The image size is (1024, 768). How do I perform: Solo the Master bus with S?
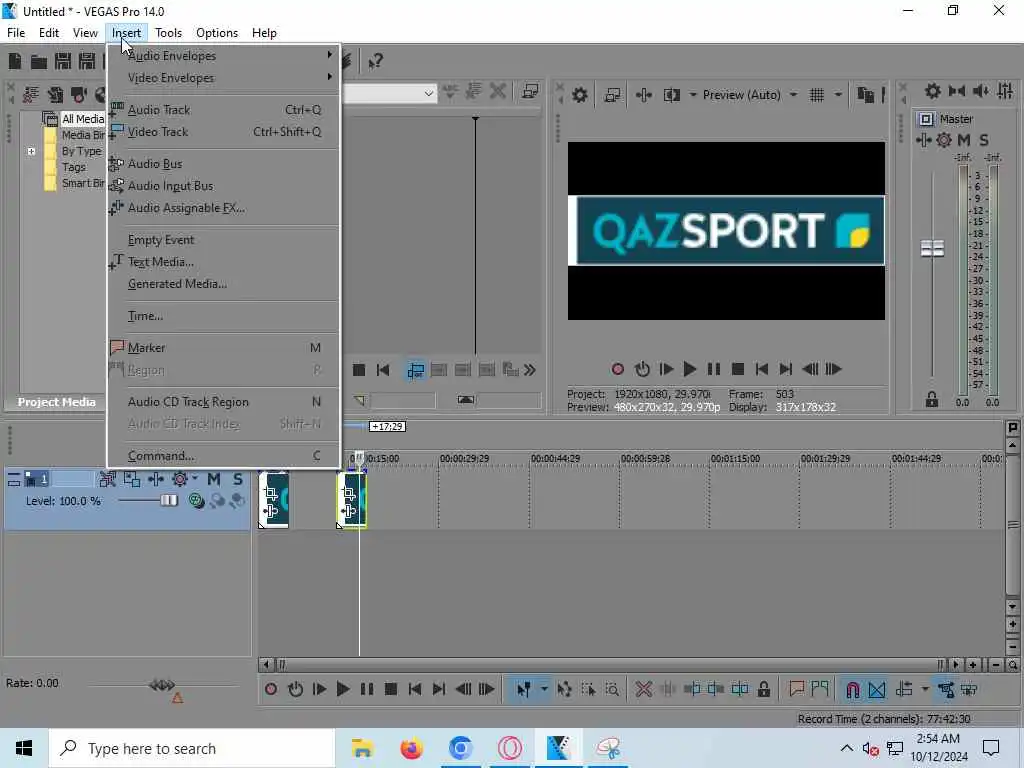pos(984,140)
